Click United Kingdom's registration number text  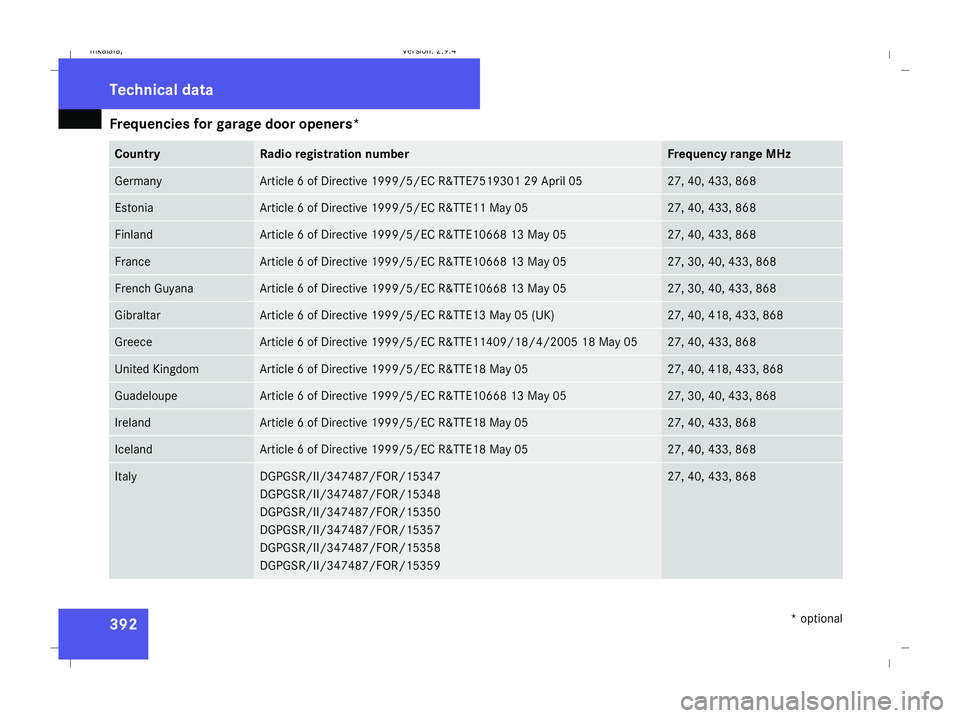[x=394, y=369]
